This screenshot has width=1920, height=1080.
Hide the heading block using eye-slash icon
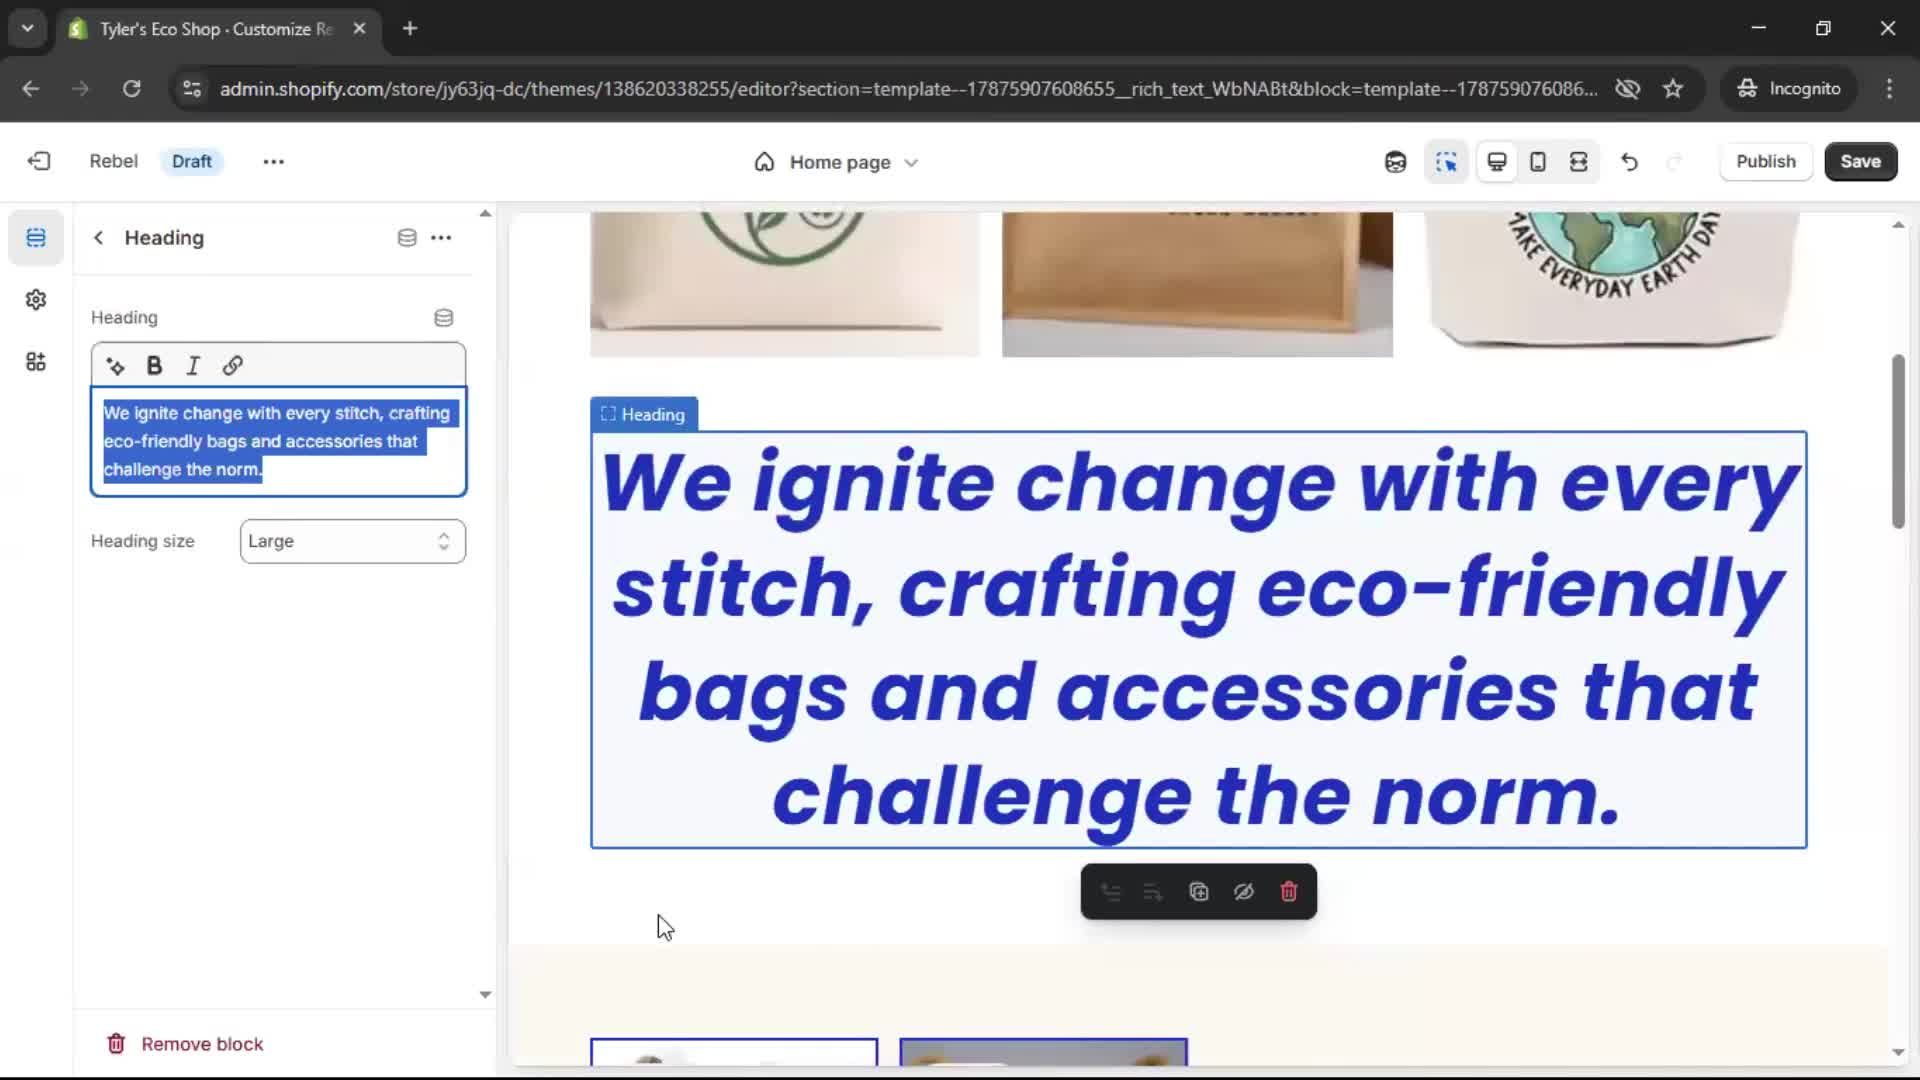[1243, 891]
